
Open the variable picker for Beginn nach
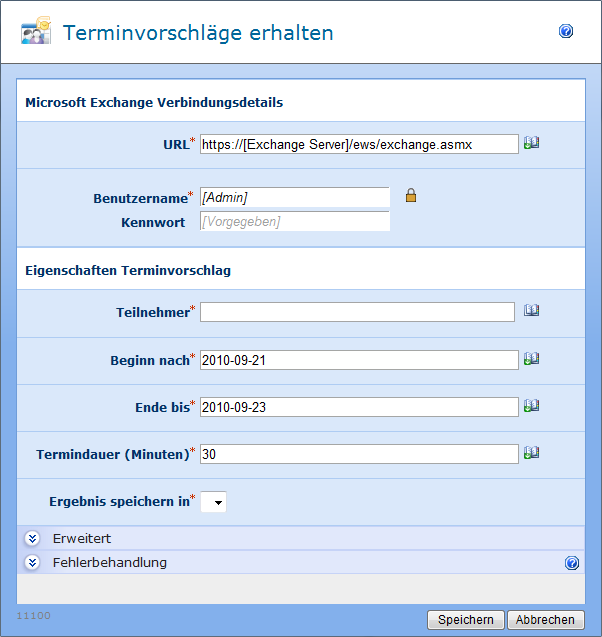click(531, 359)
